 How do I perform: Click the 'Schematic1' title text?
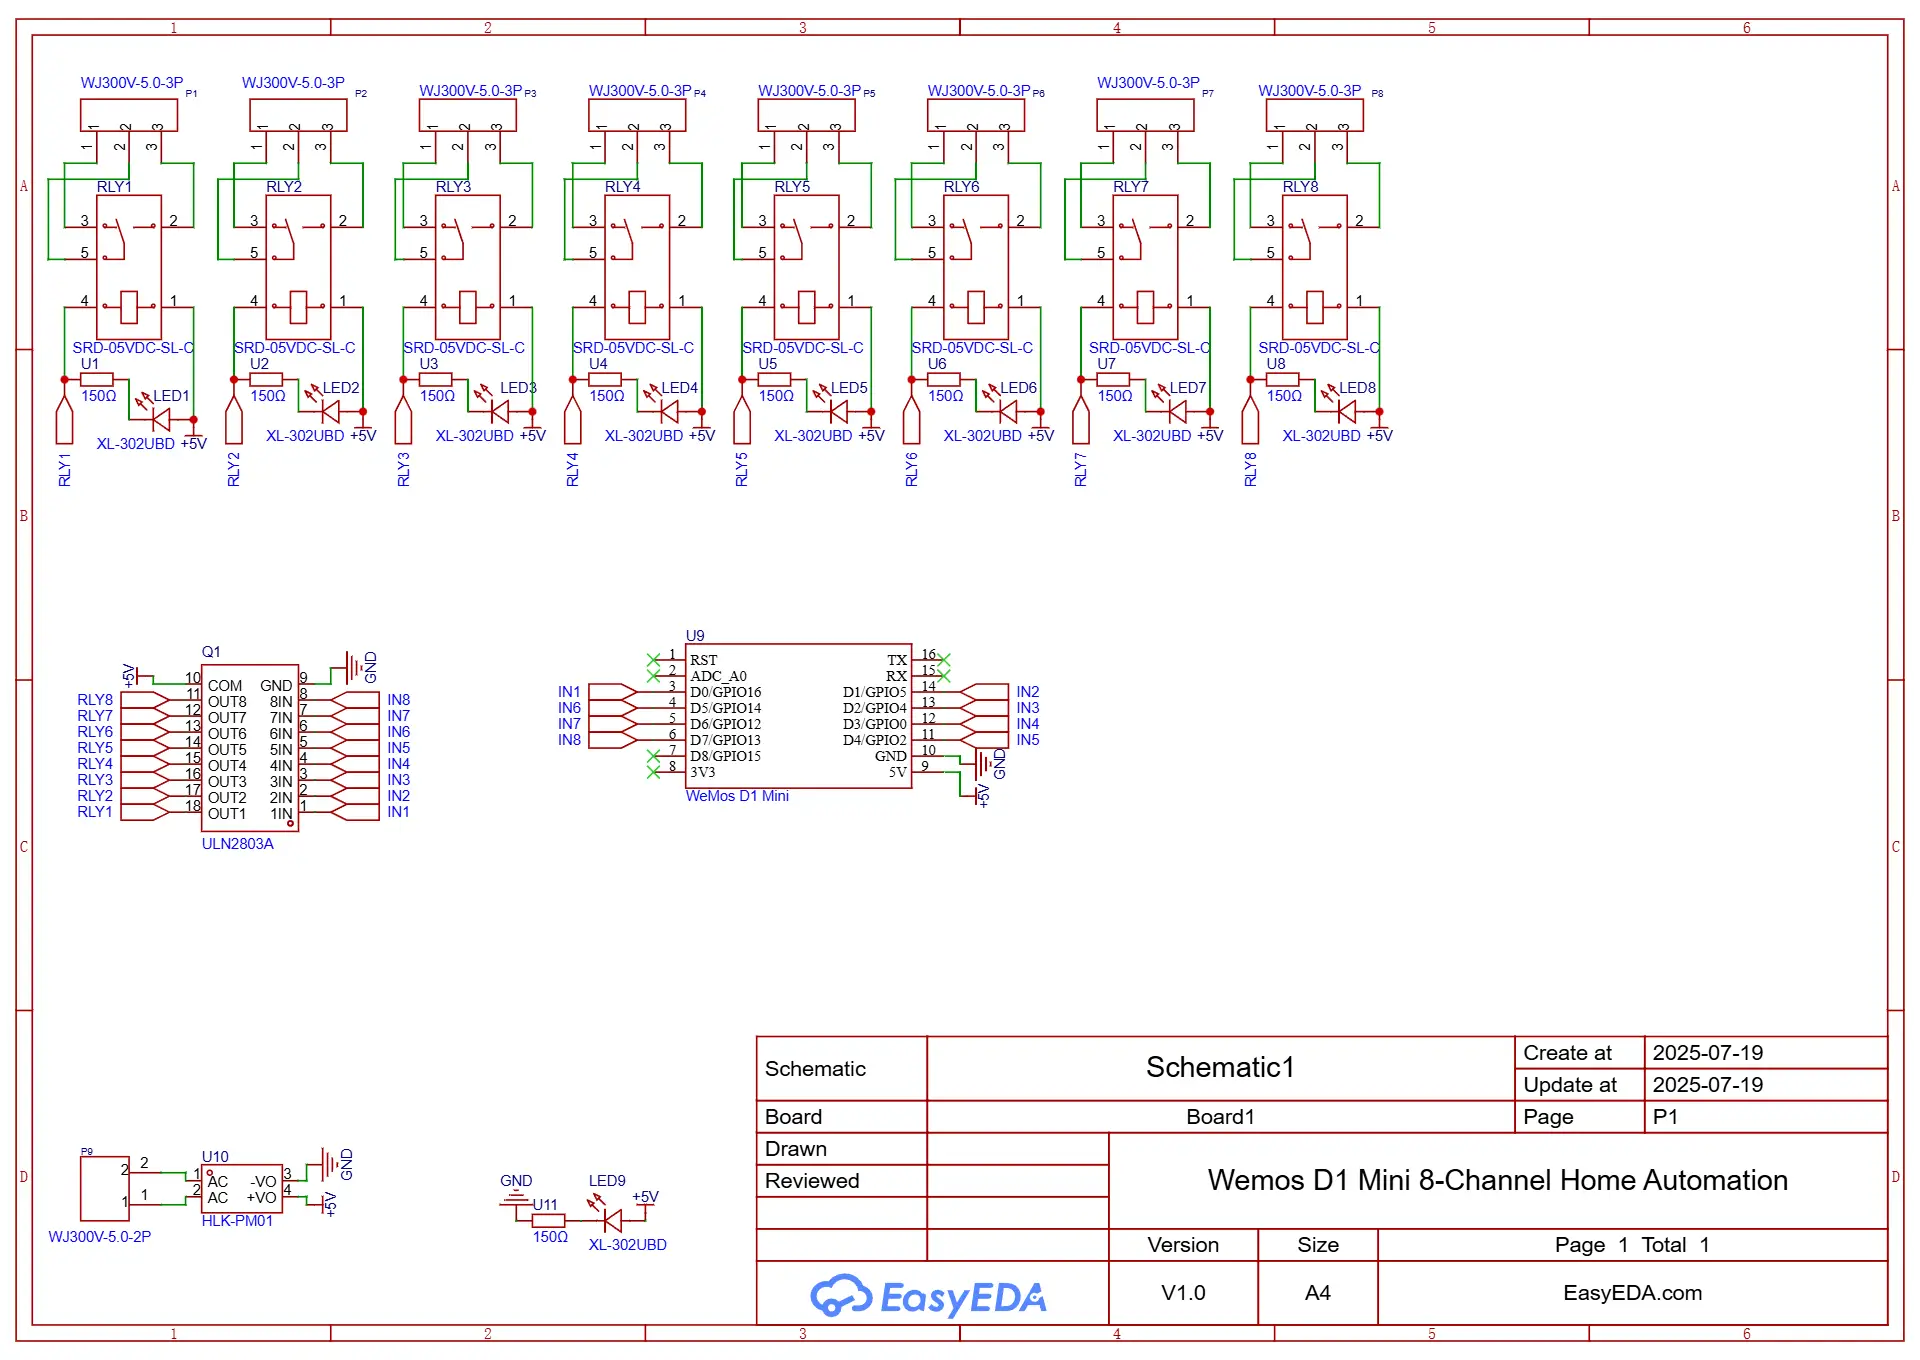[x=1220, y=1067]
